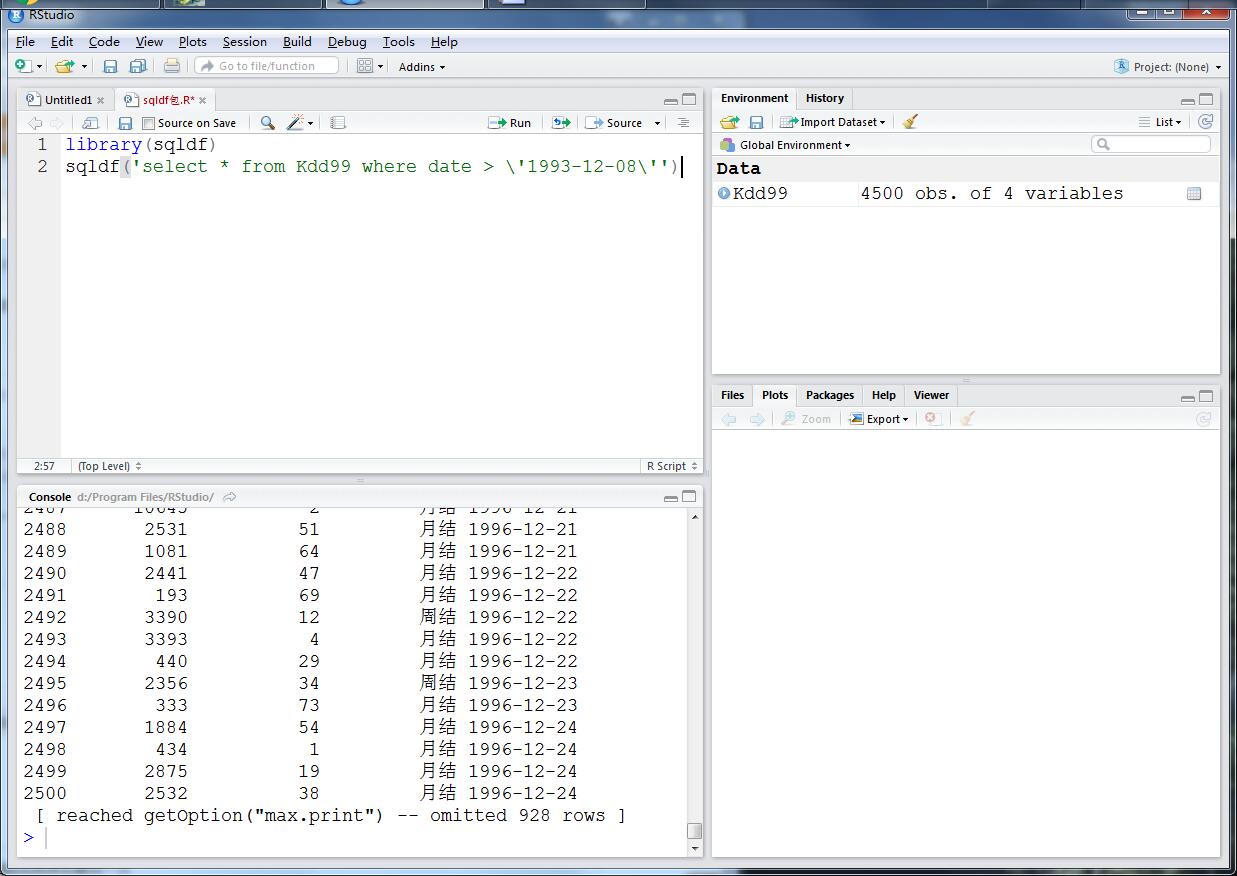Refresh the Environment pane
The height and width of the screenshot is (876, 1237).
pyautogui.click(x=1205, y=122)
